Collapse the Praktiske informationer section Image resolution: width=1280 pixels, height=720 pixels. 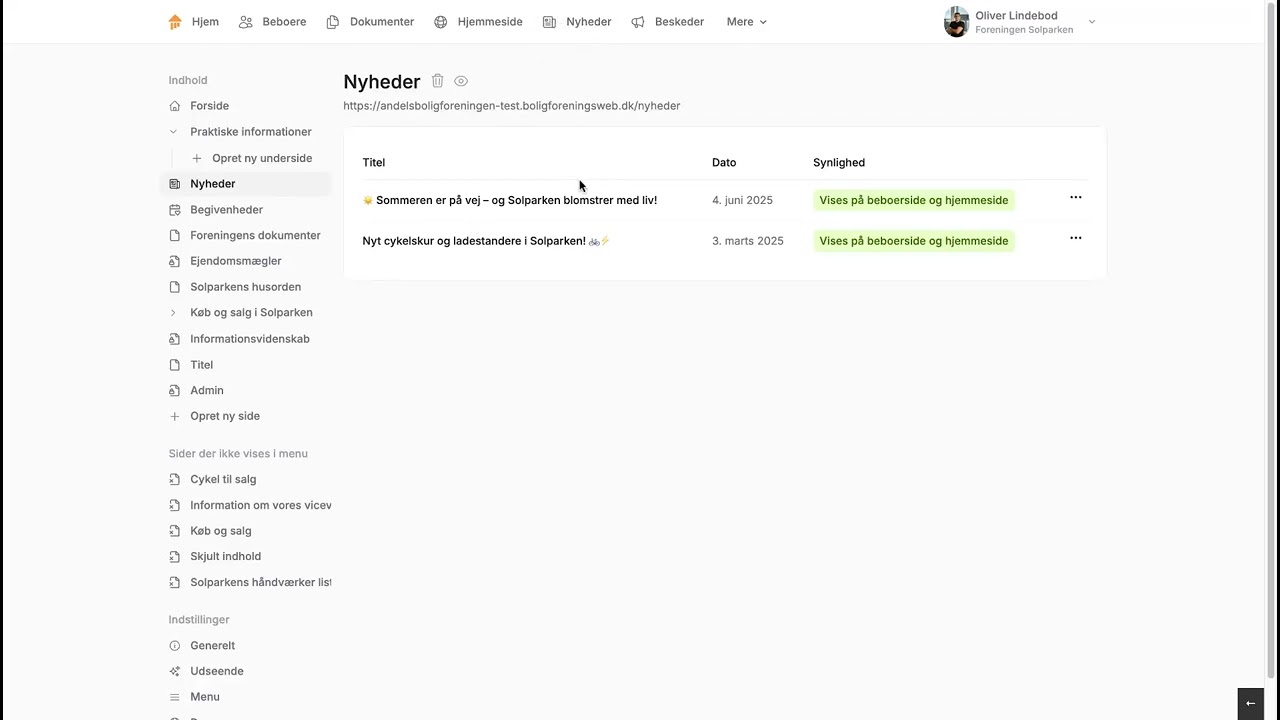[173, 132]
